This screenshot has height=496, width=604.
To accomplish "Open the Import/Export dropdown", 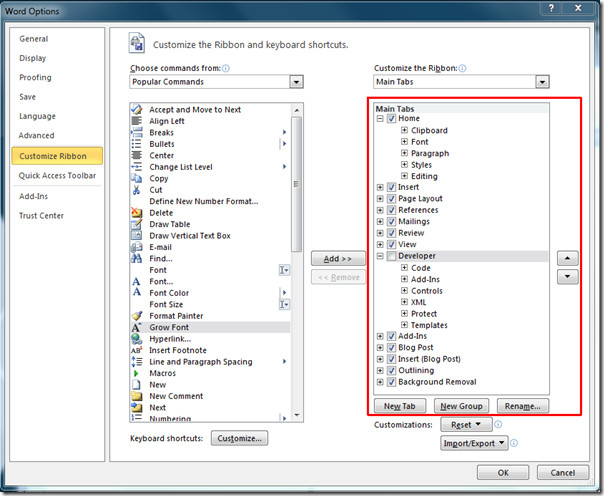I will click(x=474, y=443).
